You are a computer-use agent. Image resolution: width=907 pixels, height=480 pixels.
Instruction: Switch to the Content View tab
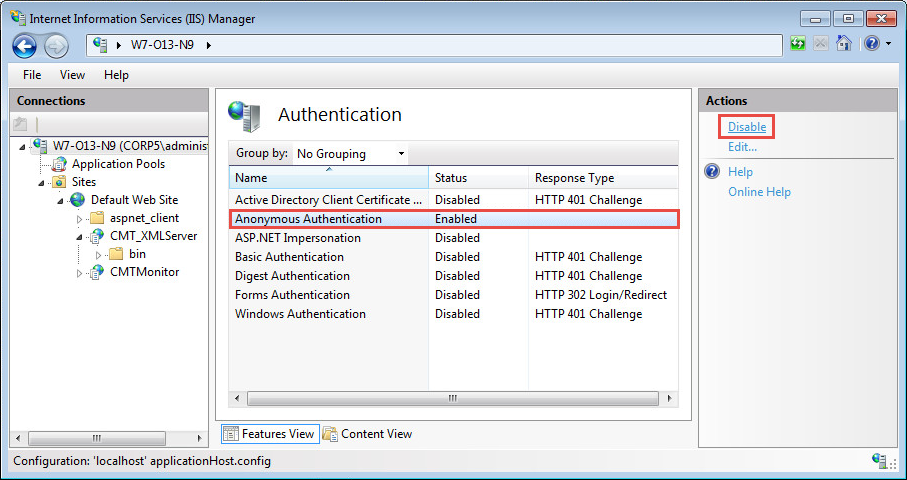pyautogui.click(x=367, y=434)
